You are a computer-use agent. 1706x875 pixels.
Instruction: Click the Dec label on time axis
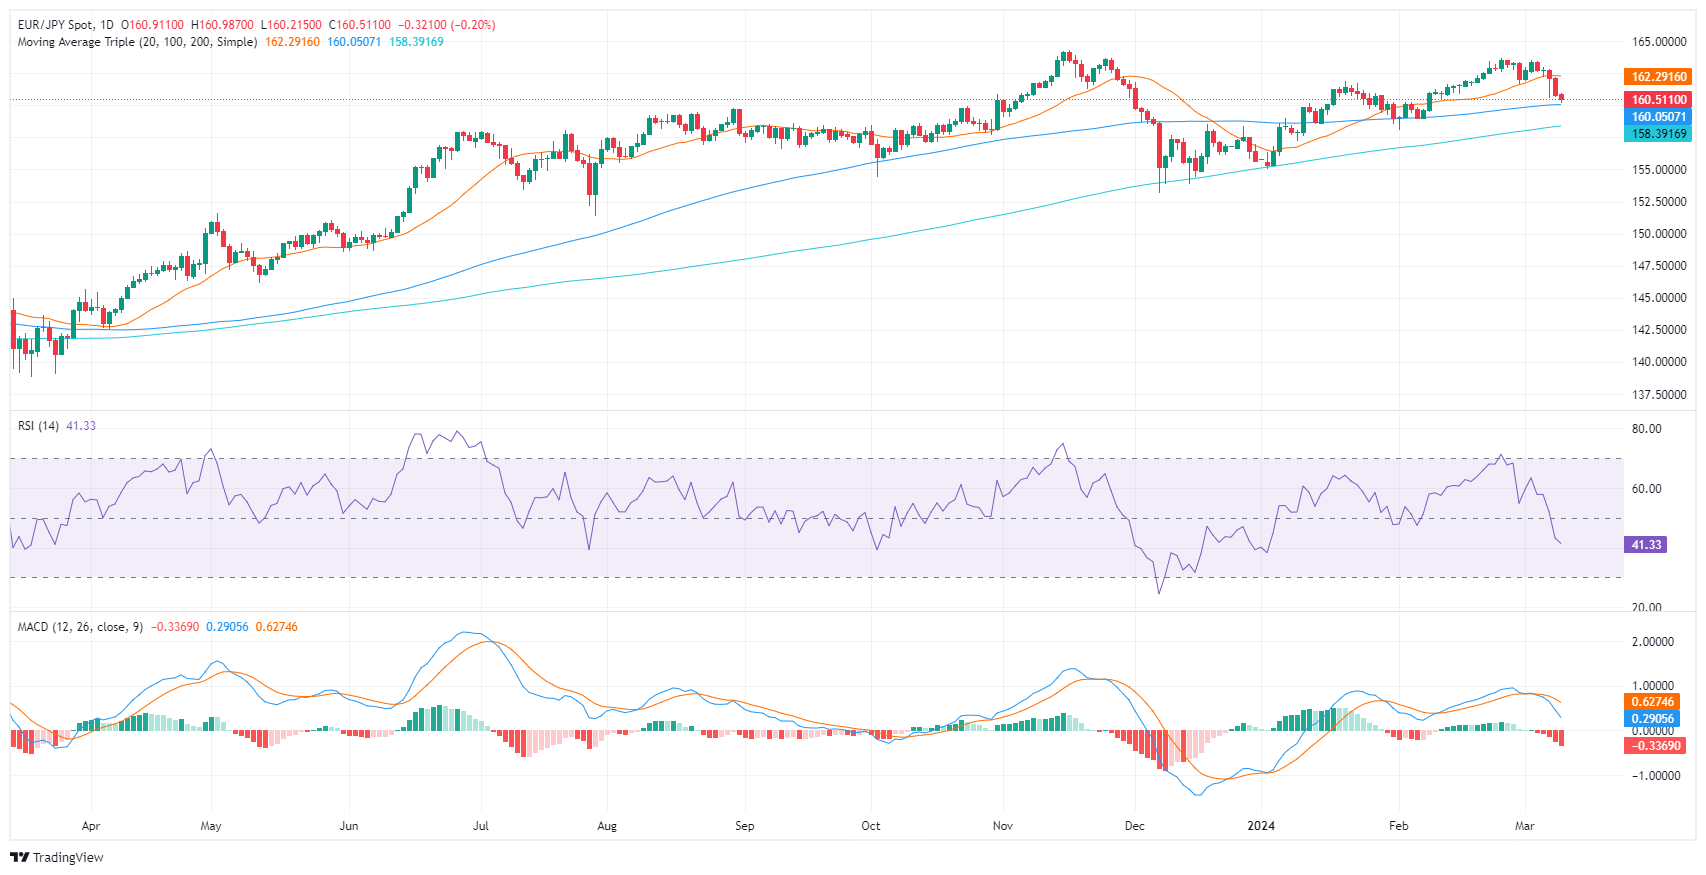(x=1135, y=826)
